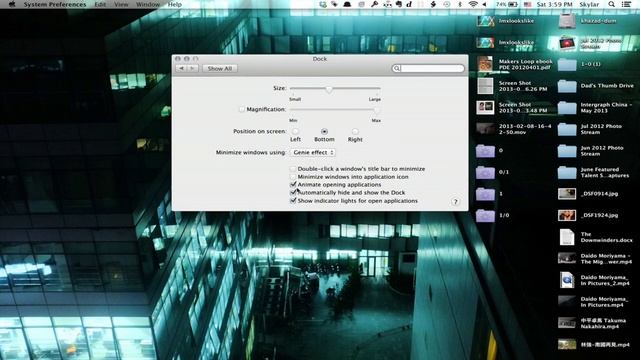Select Left dock position

[x=295, y=131]
